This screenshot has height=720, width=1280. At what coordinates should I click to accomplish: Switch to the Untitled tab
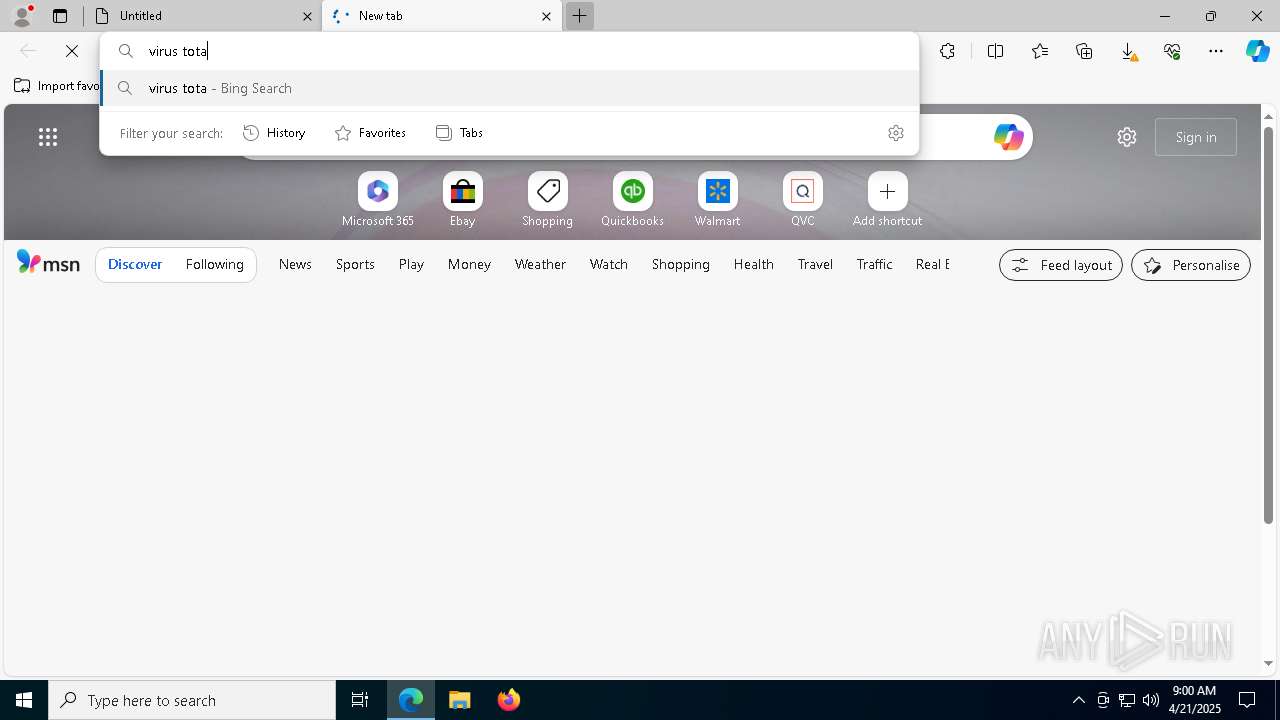pyautogui.click(x=203, y=16)
